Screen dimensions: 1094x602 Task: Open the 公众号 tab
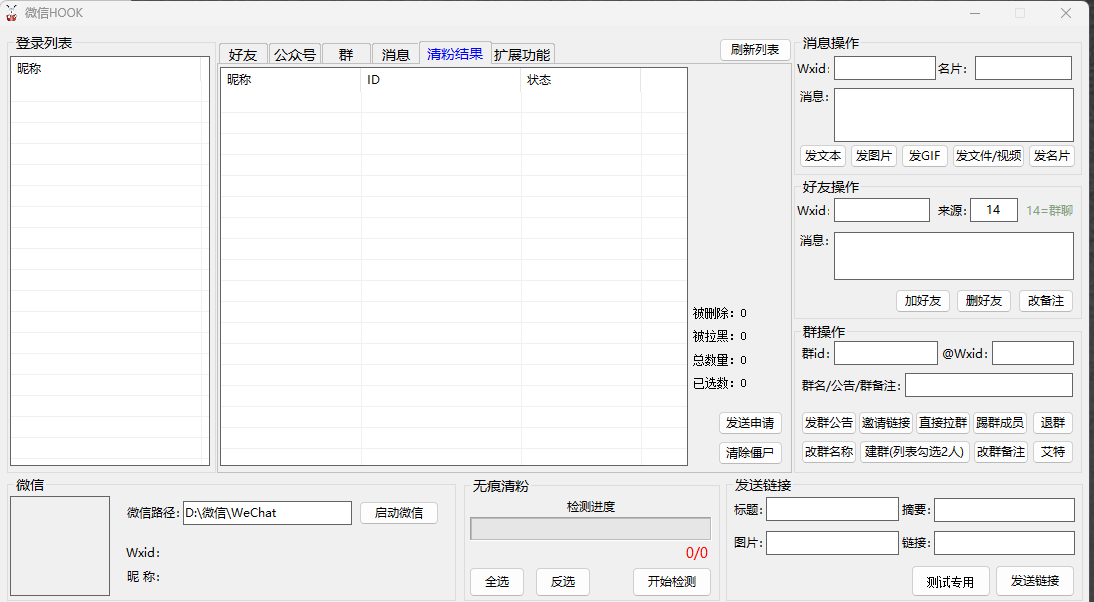295,55
